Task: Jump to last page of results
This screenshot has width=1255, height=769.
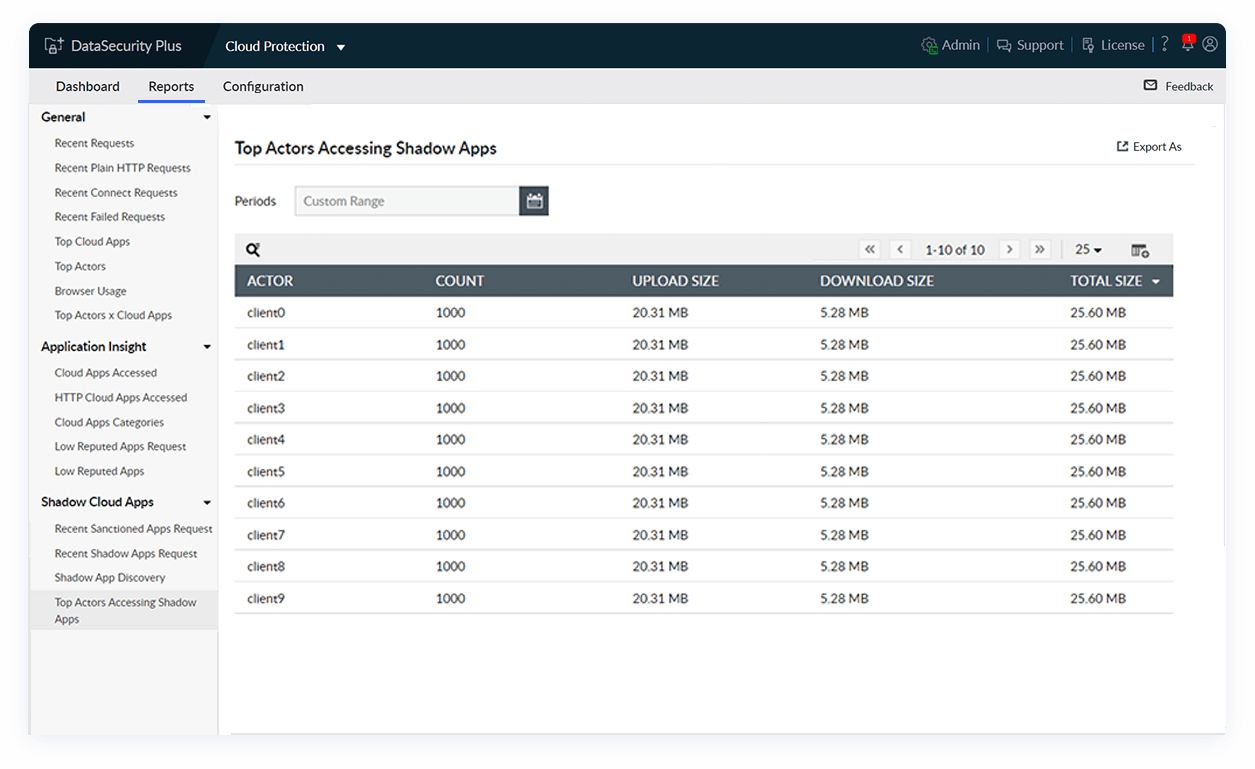Action: point(1040,250)
